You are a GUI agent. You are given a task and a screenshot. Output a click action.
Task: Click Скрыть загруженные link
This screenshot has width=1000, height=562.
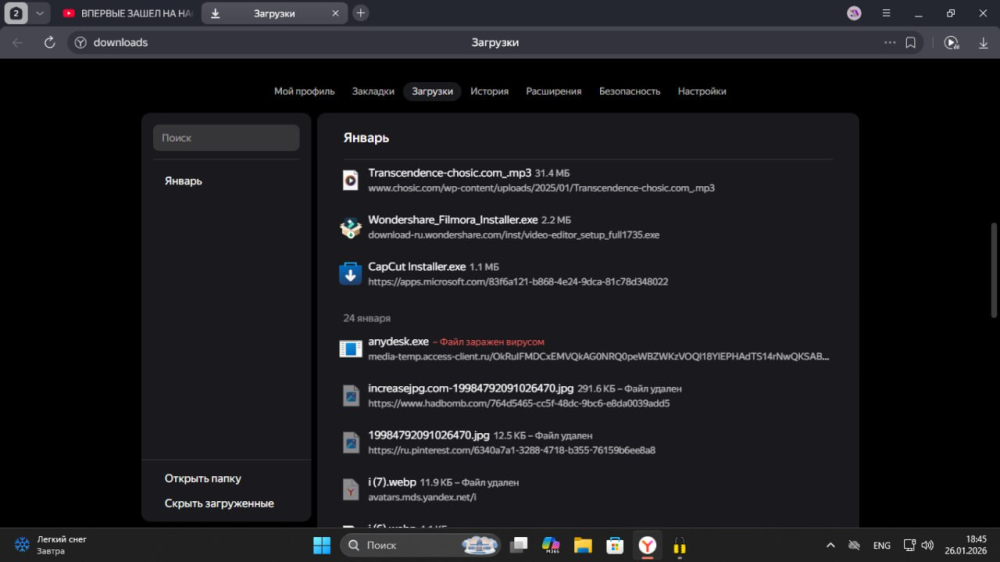(x=219, y=503)
